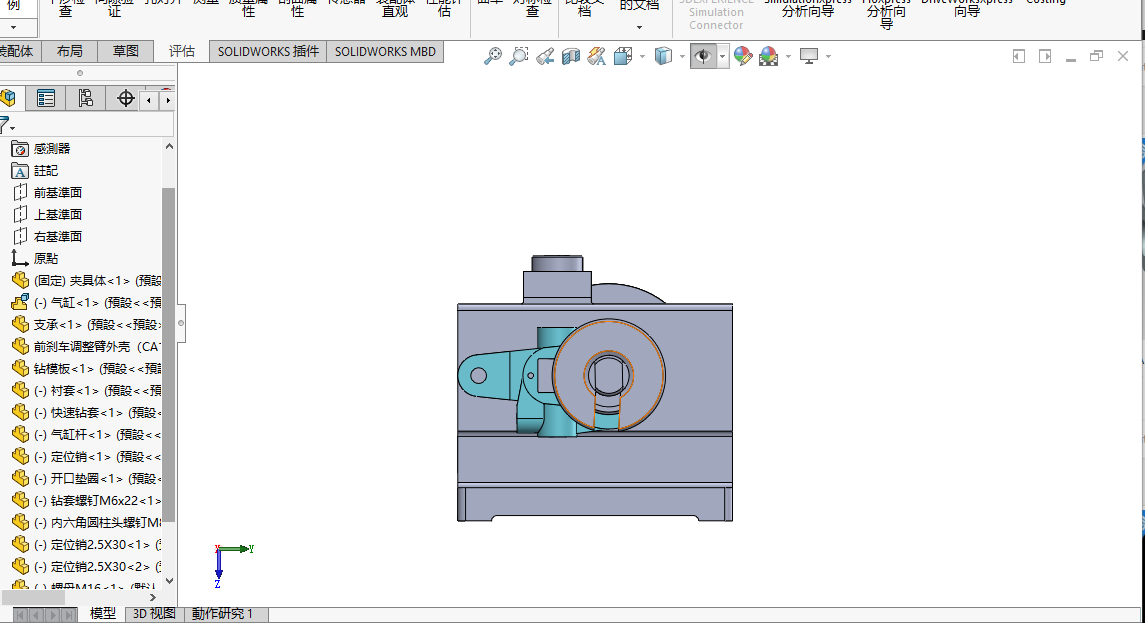Open the FeatureManager design tree tab

pyautogui.click(x=9, y=98)
